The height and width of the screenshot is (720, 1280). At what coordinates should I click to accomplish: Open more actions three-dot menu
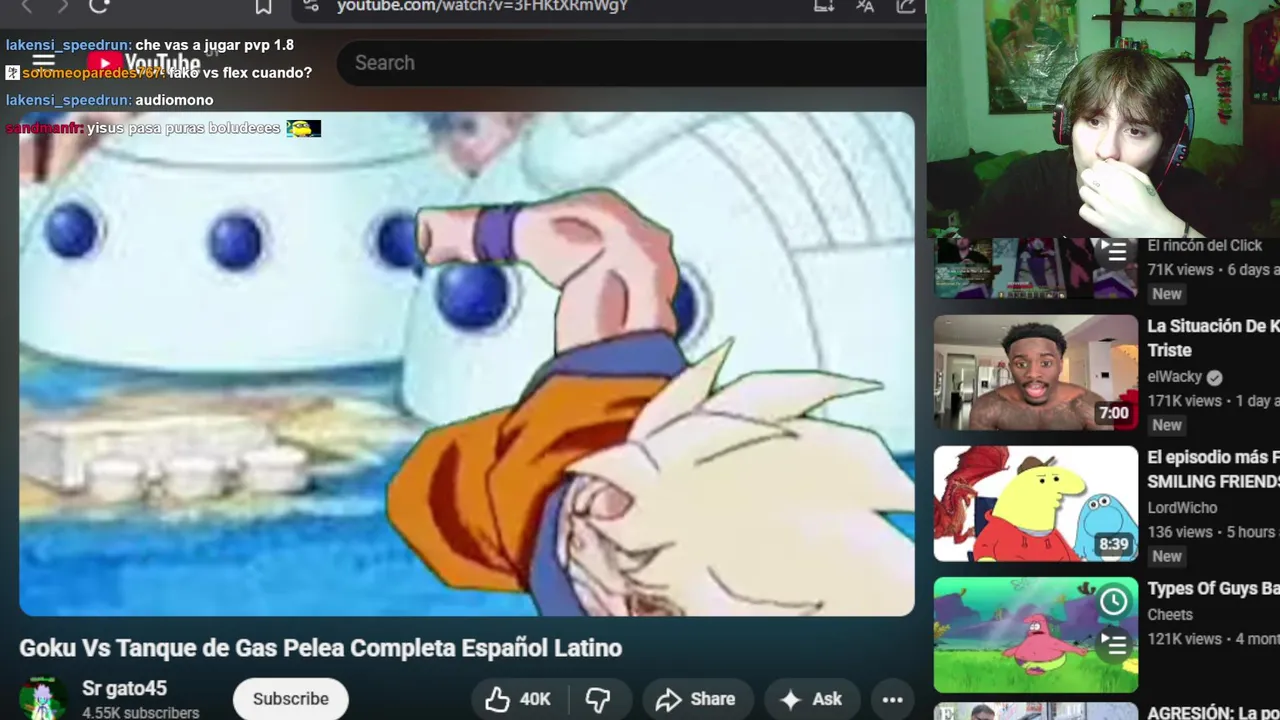pos(892,700)
